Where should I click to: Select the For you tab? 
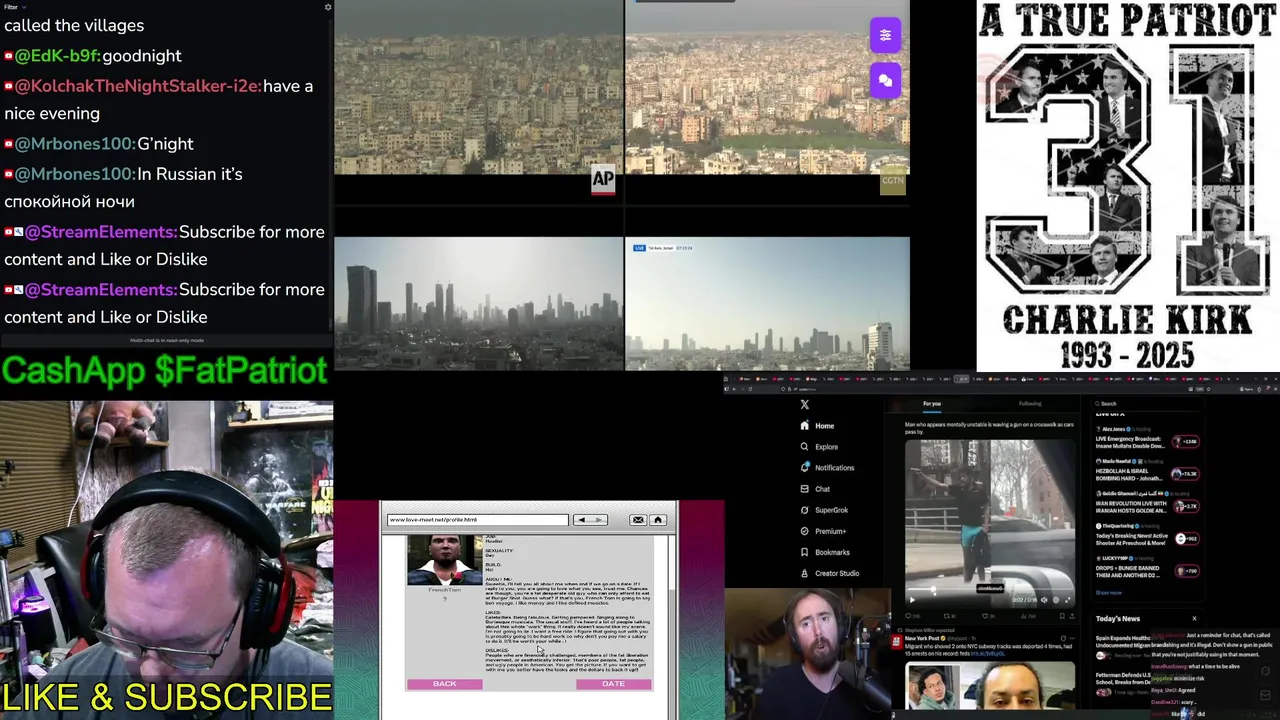[x=932, y=404]
